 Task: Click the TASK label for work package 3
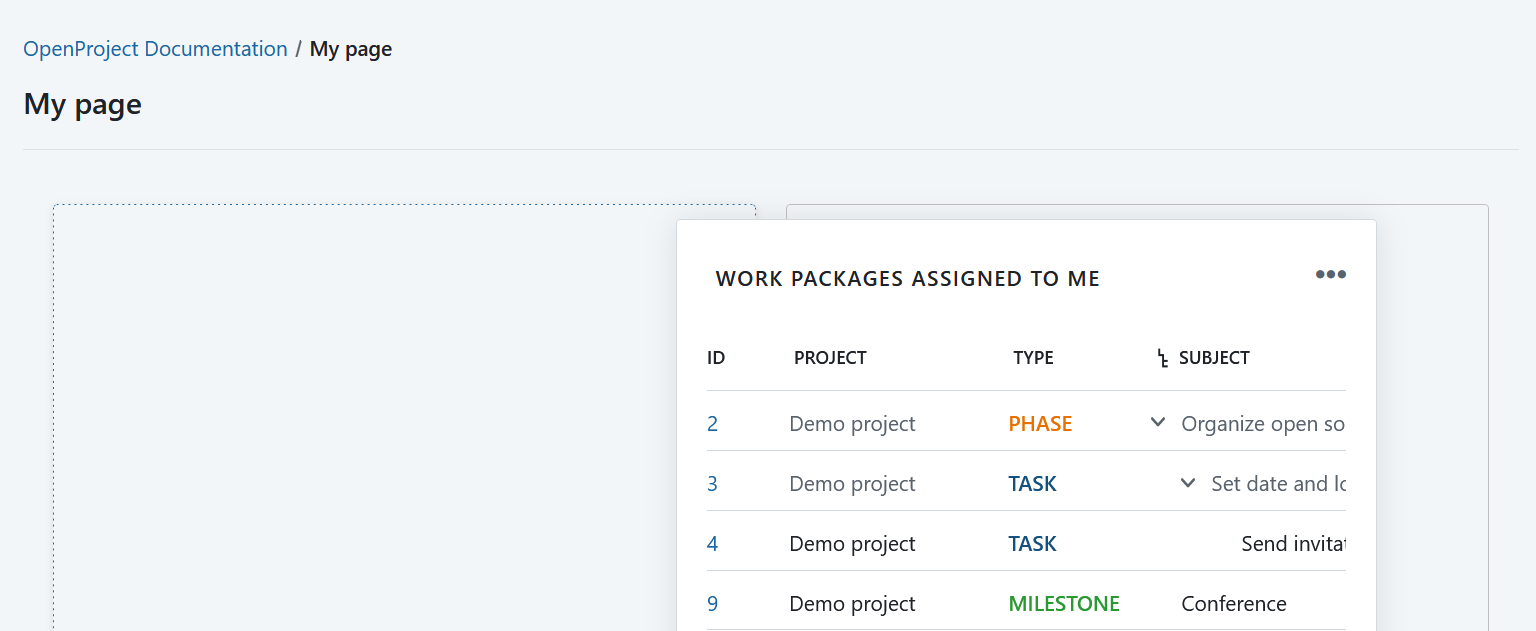[1032, 483]
